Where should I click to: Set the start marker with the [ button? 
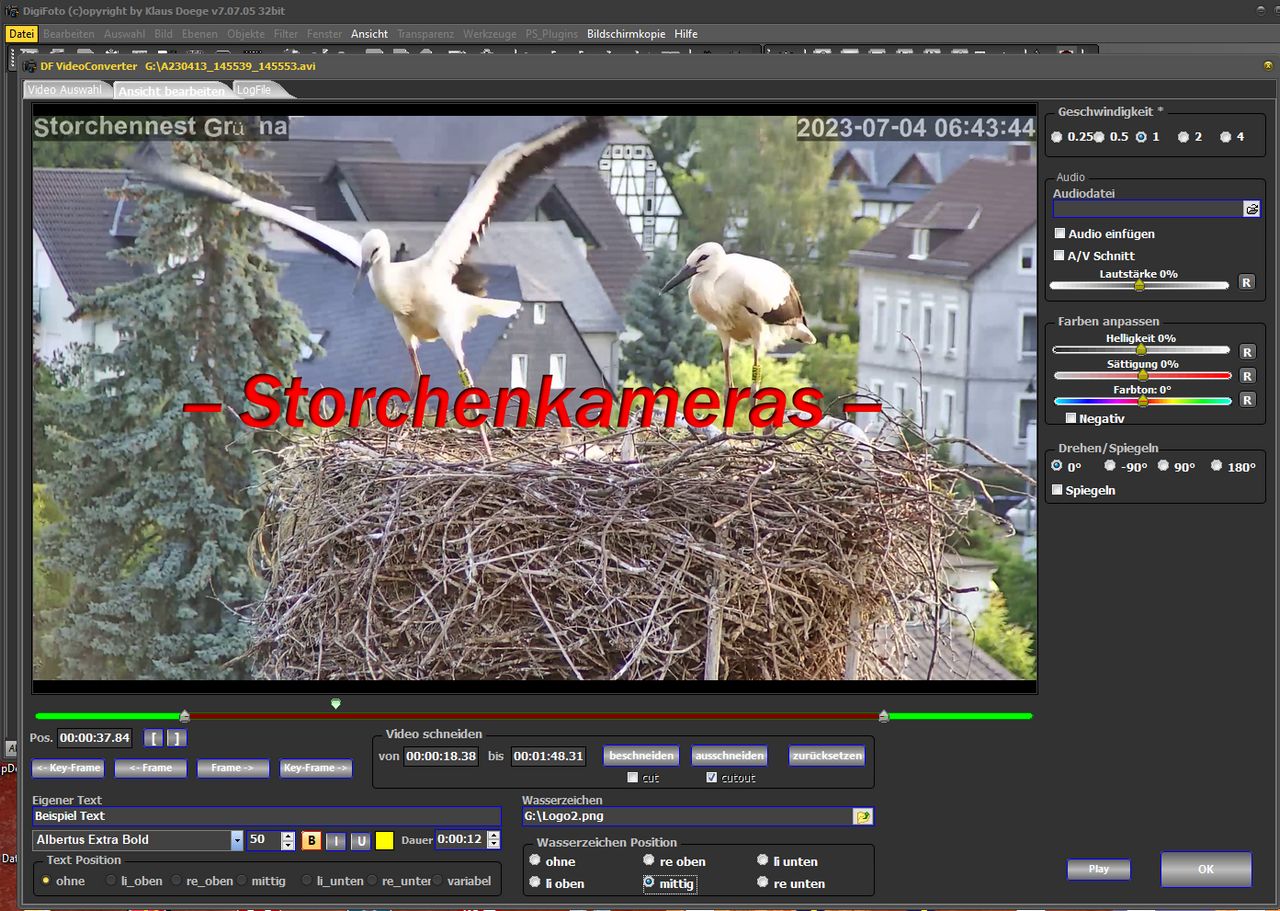point(152,738)
